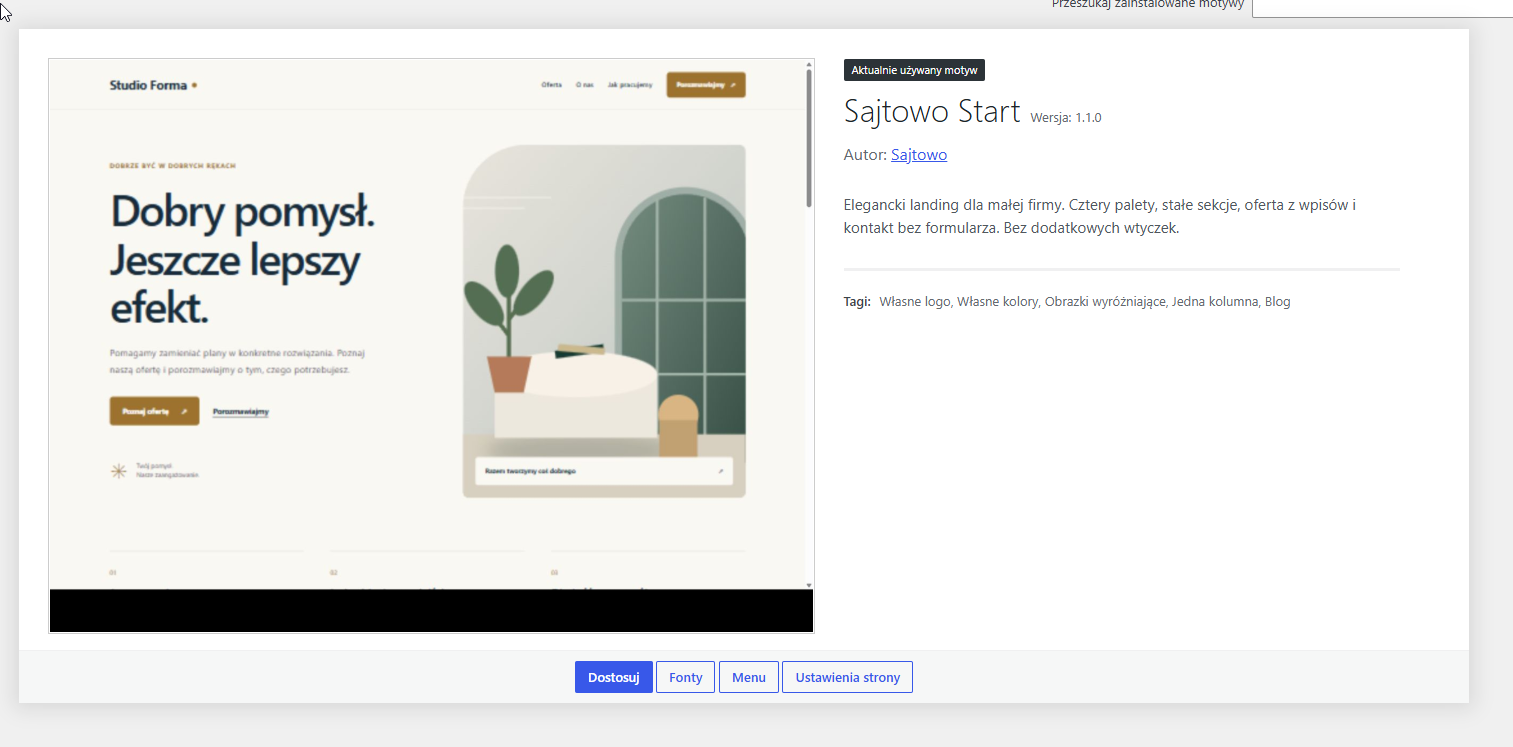Open the Sajtowo author link

918,155
